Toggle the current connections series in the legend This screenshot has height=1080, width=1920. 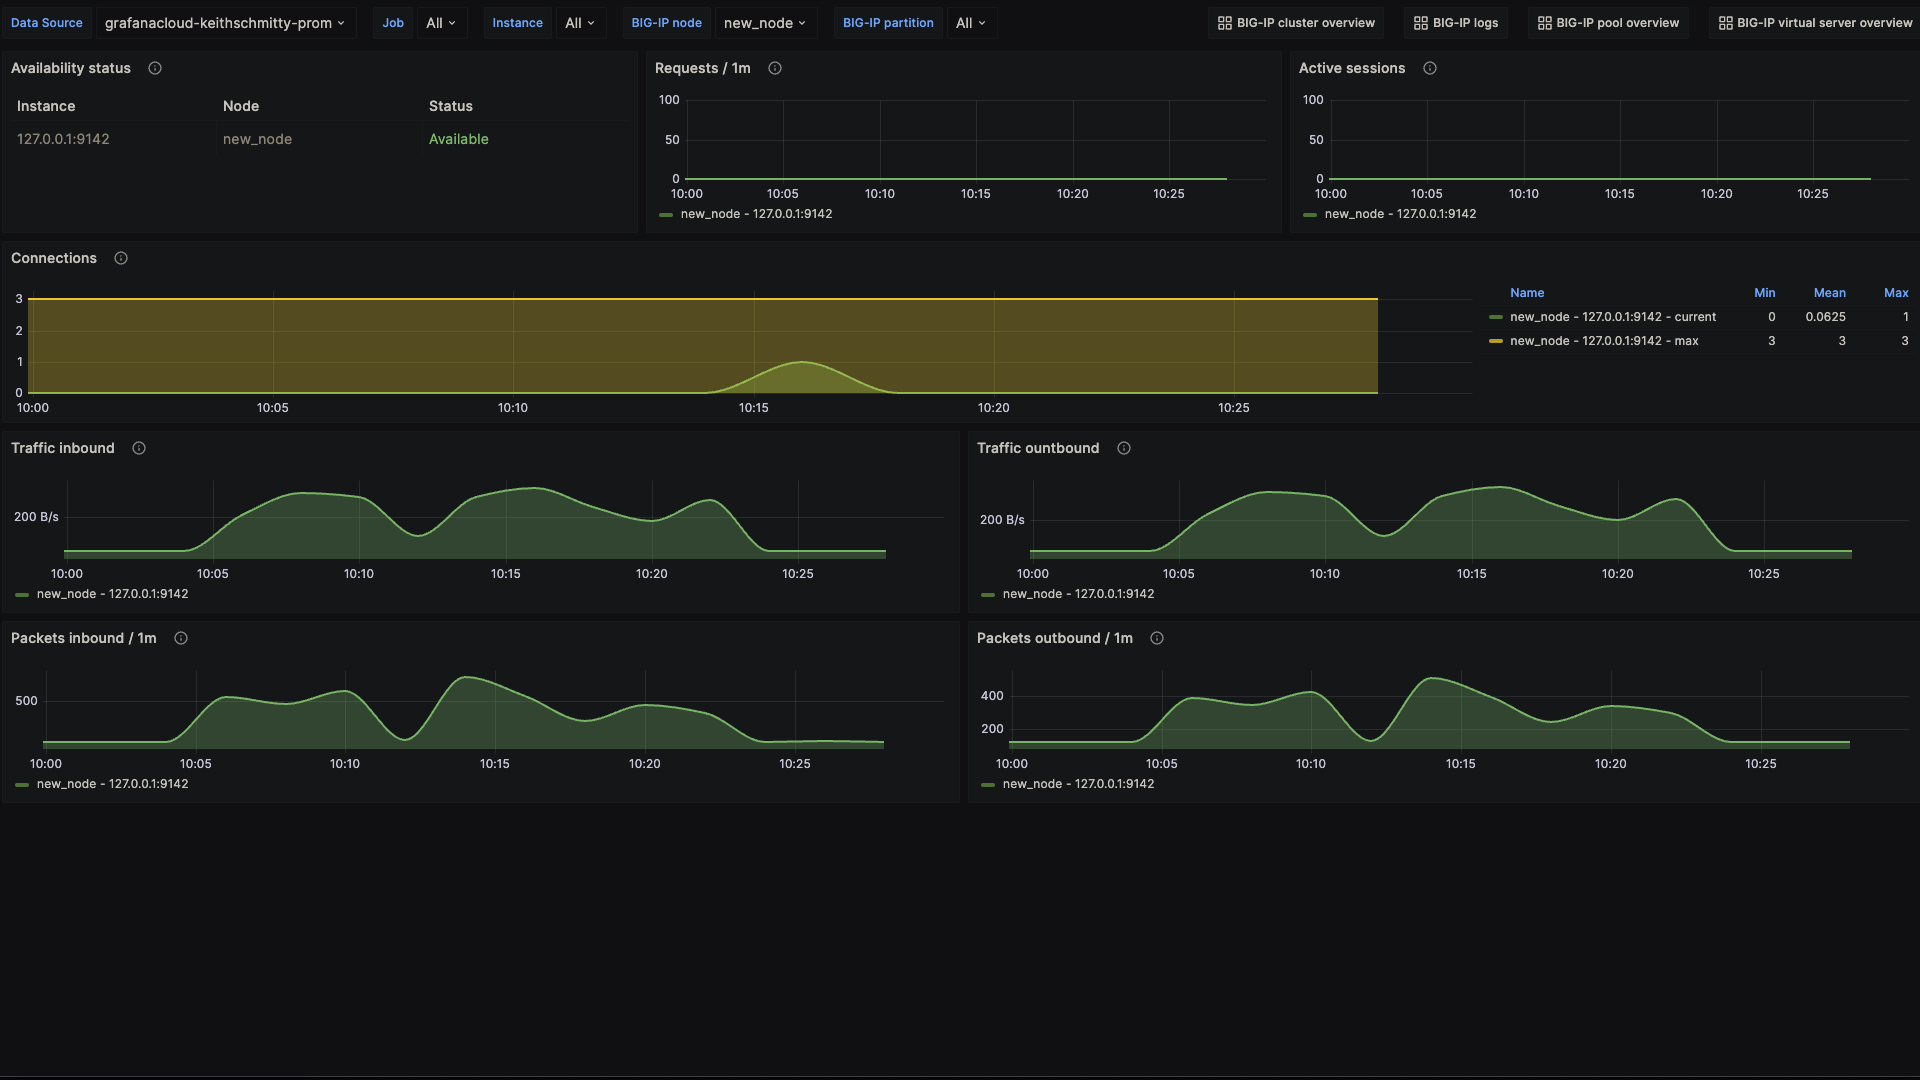pyautogui.click(x=1612, y=317)
